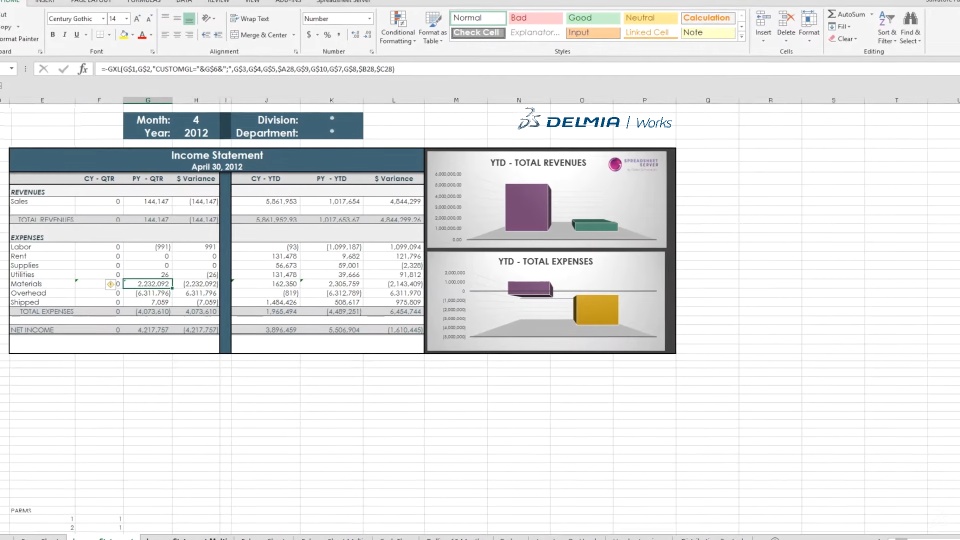
Task: Apply the Check Cell style
Action: coord(478,32)
